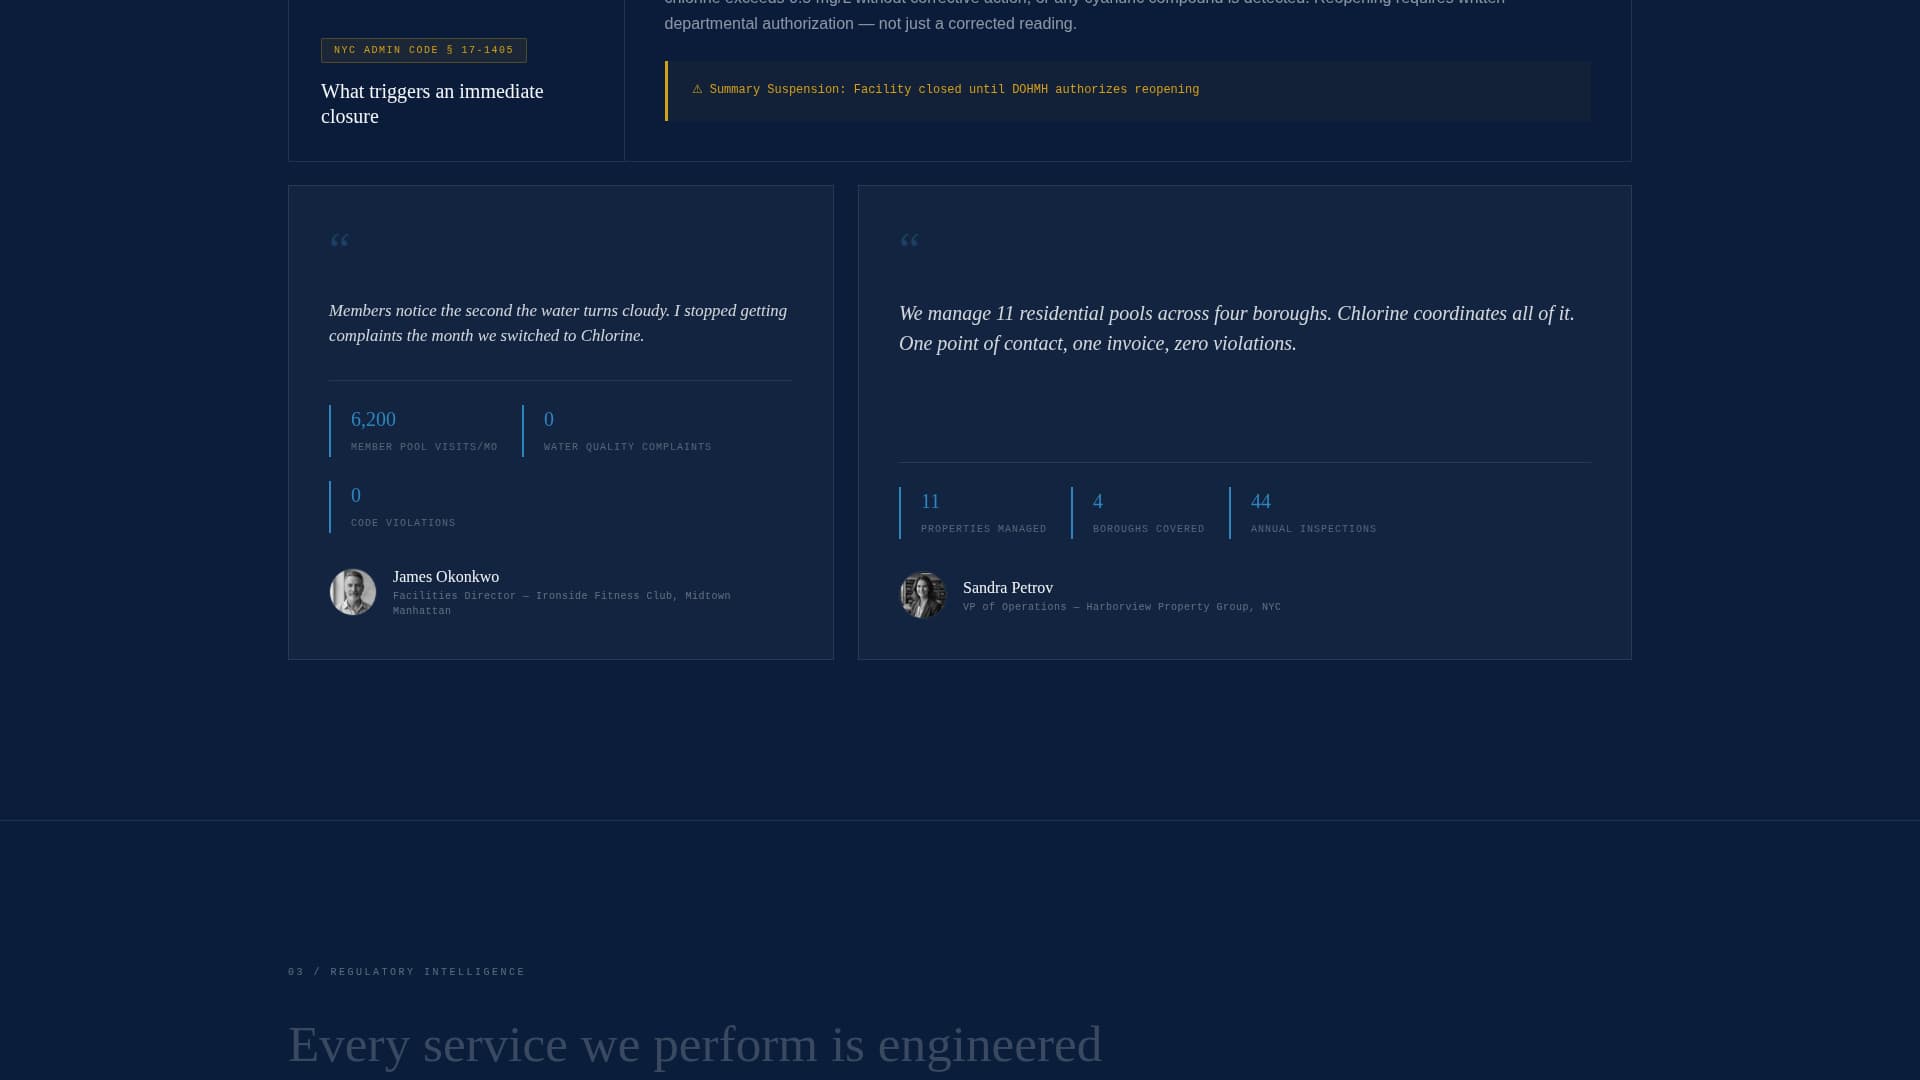Screen dimensions: 1920x1080
Task: Click the 'Code Violations' label
Action: point(403,523)
